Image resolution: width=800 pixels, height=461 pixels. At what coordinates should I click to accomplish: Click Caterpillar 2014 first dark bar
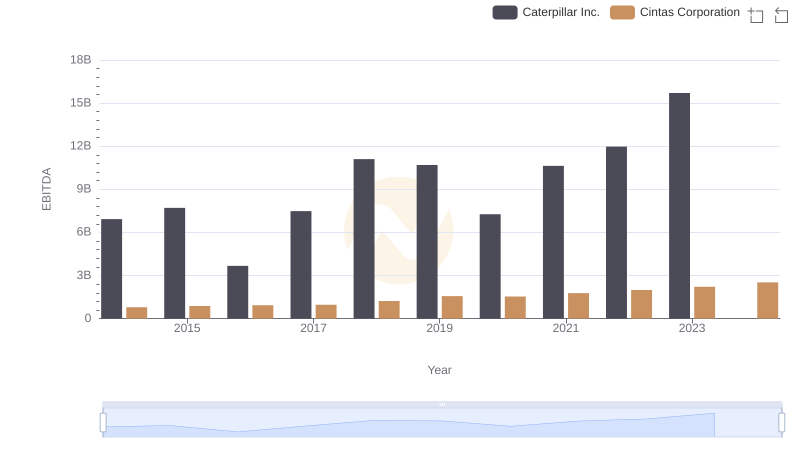pyautogui.click(x=112, y=269)
